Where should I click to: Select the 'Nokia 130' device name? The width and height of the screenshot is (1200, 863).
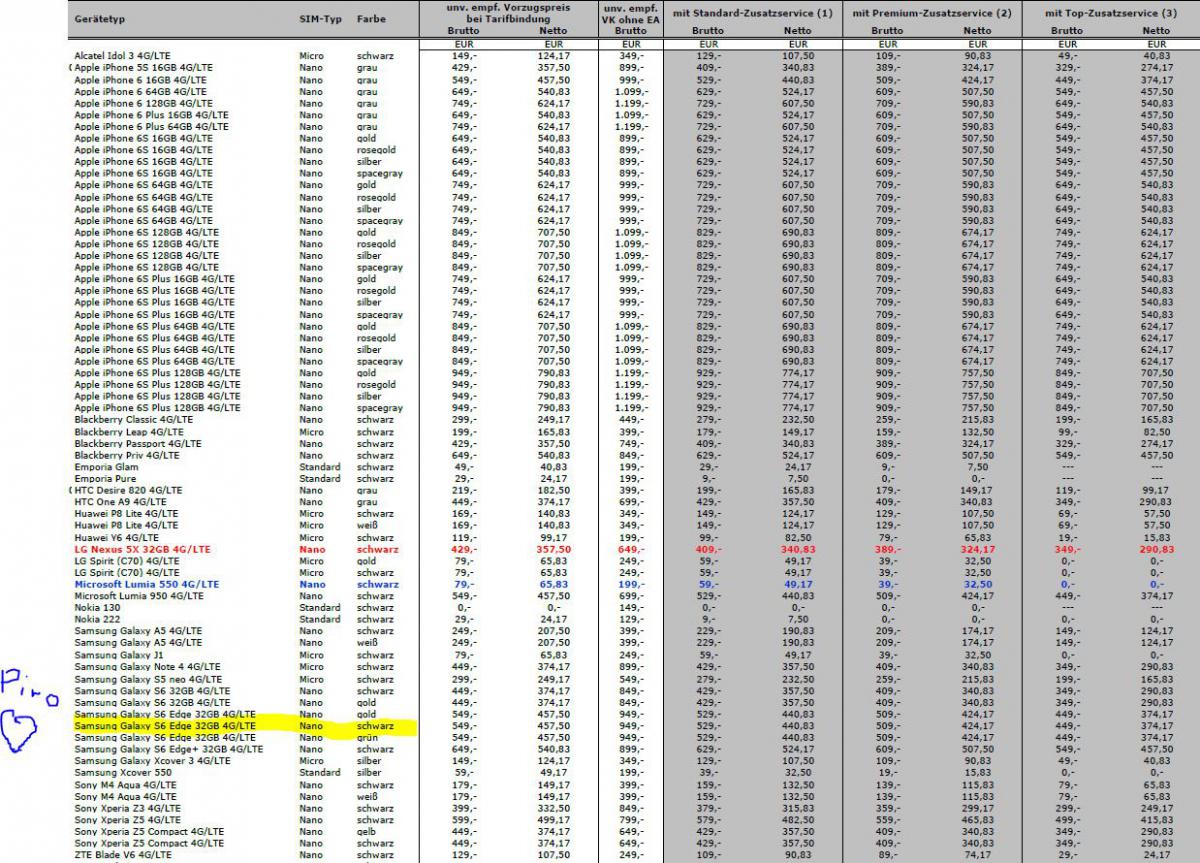pos(97,608)
